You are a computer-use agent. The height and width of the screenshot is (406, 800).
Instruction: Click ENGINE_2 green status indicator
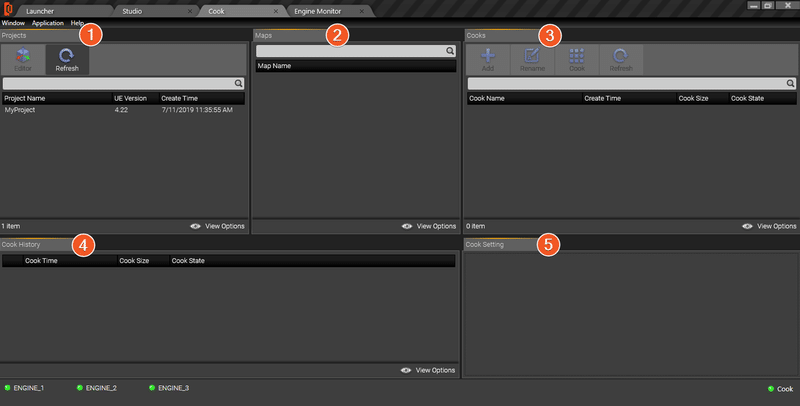click(80, 388)
